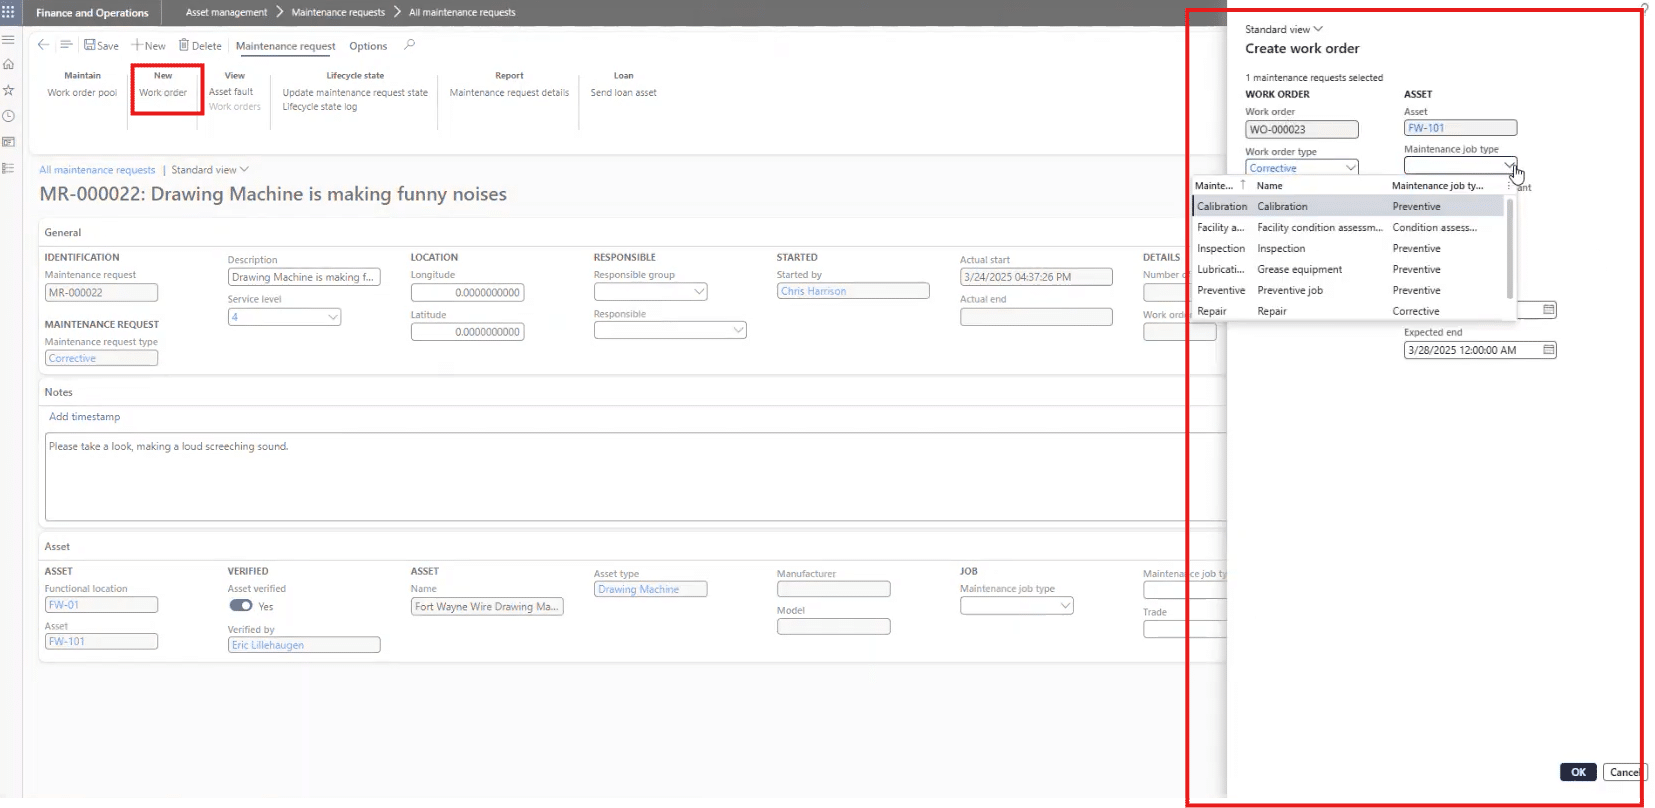This screenshot has width=1655, height=808.
Task: Click the Delete trash button
Action: [200, 45]
